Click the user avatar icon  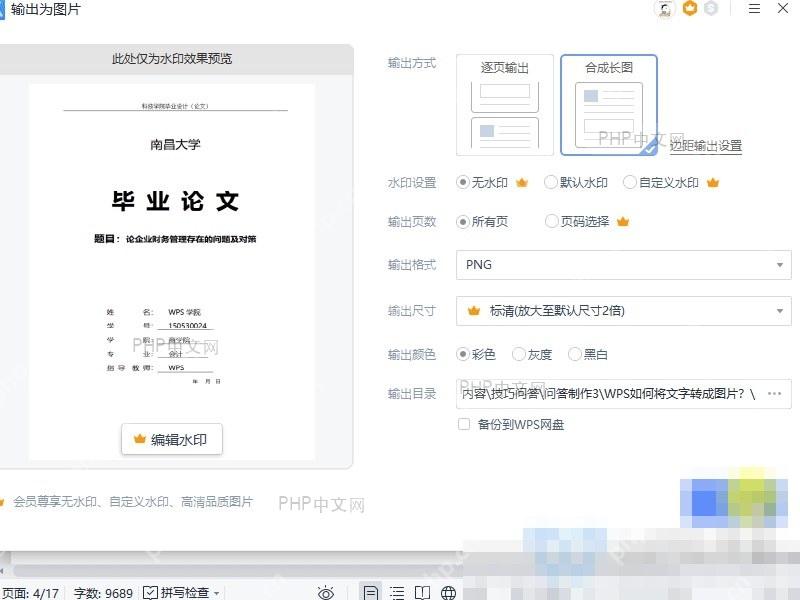(x=665, y=9)
